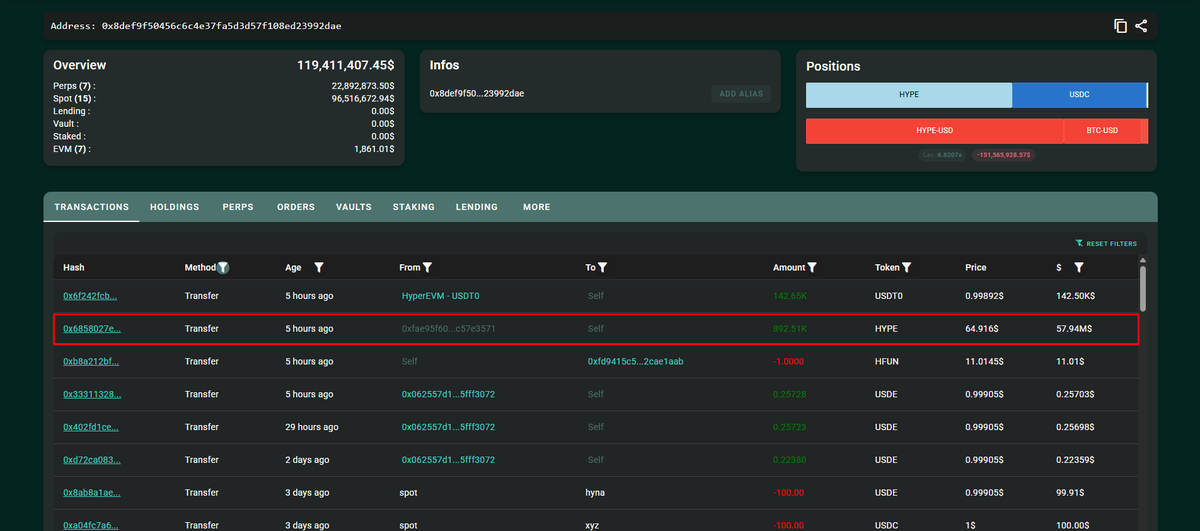Open the Vaults tab
1200x531 pixels.
pyautogui.click(x=354, y=207)
